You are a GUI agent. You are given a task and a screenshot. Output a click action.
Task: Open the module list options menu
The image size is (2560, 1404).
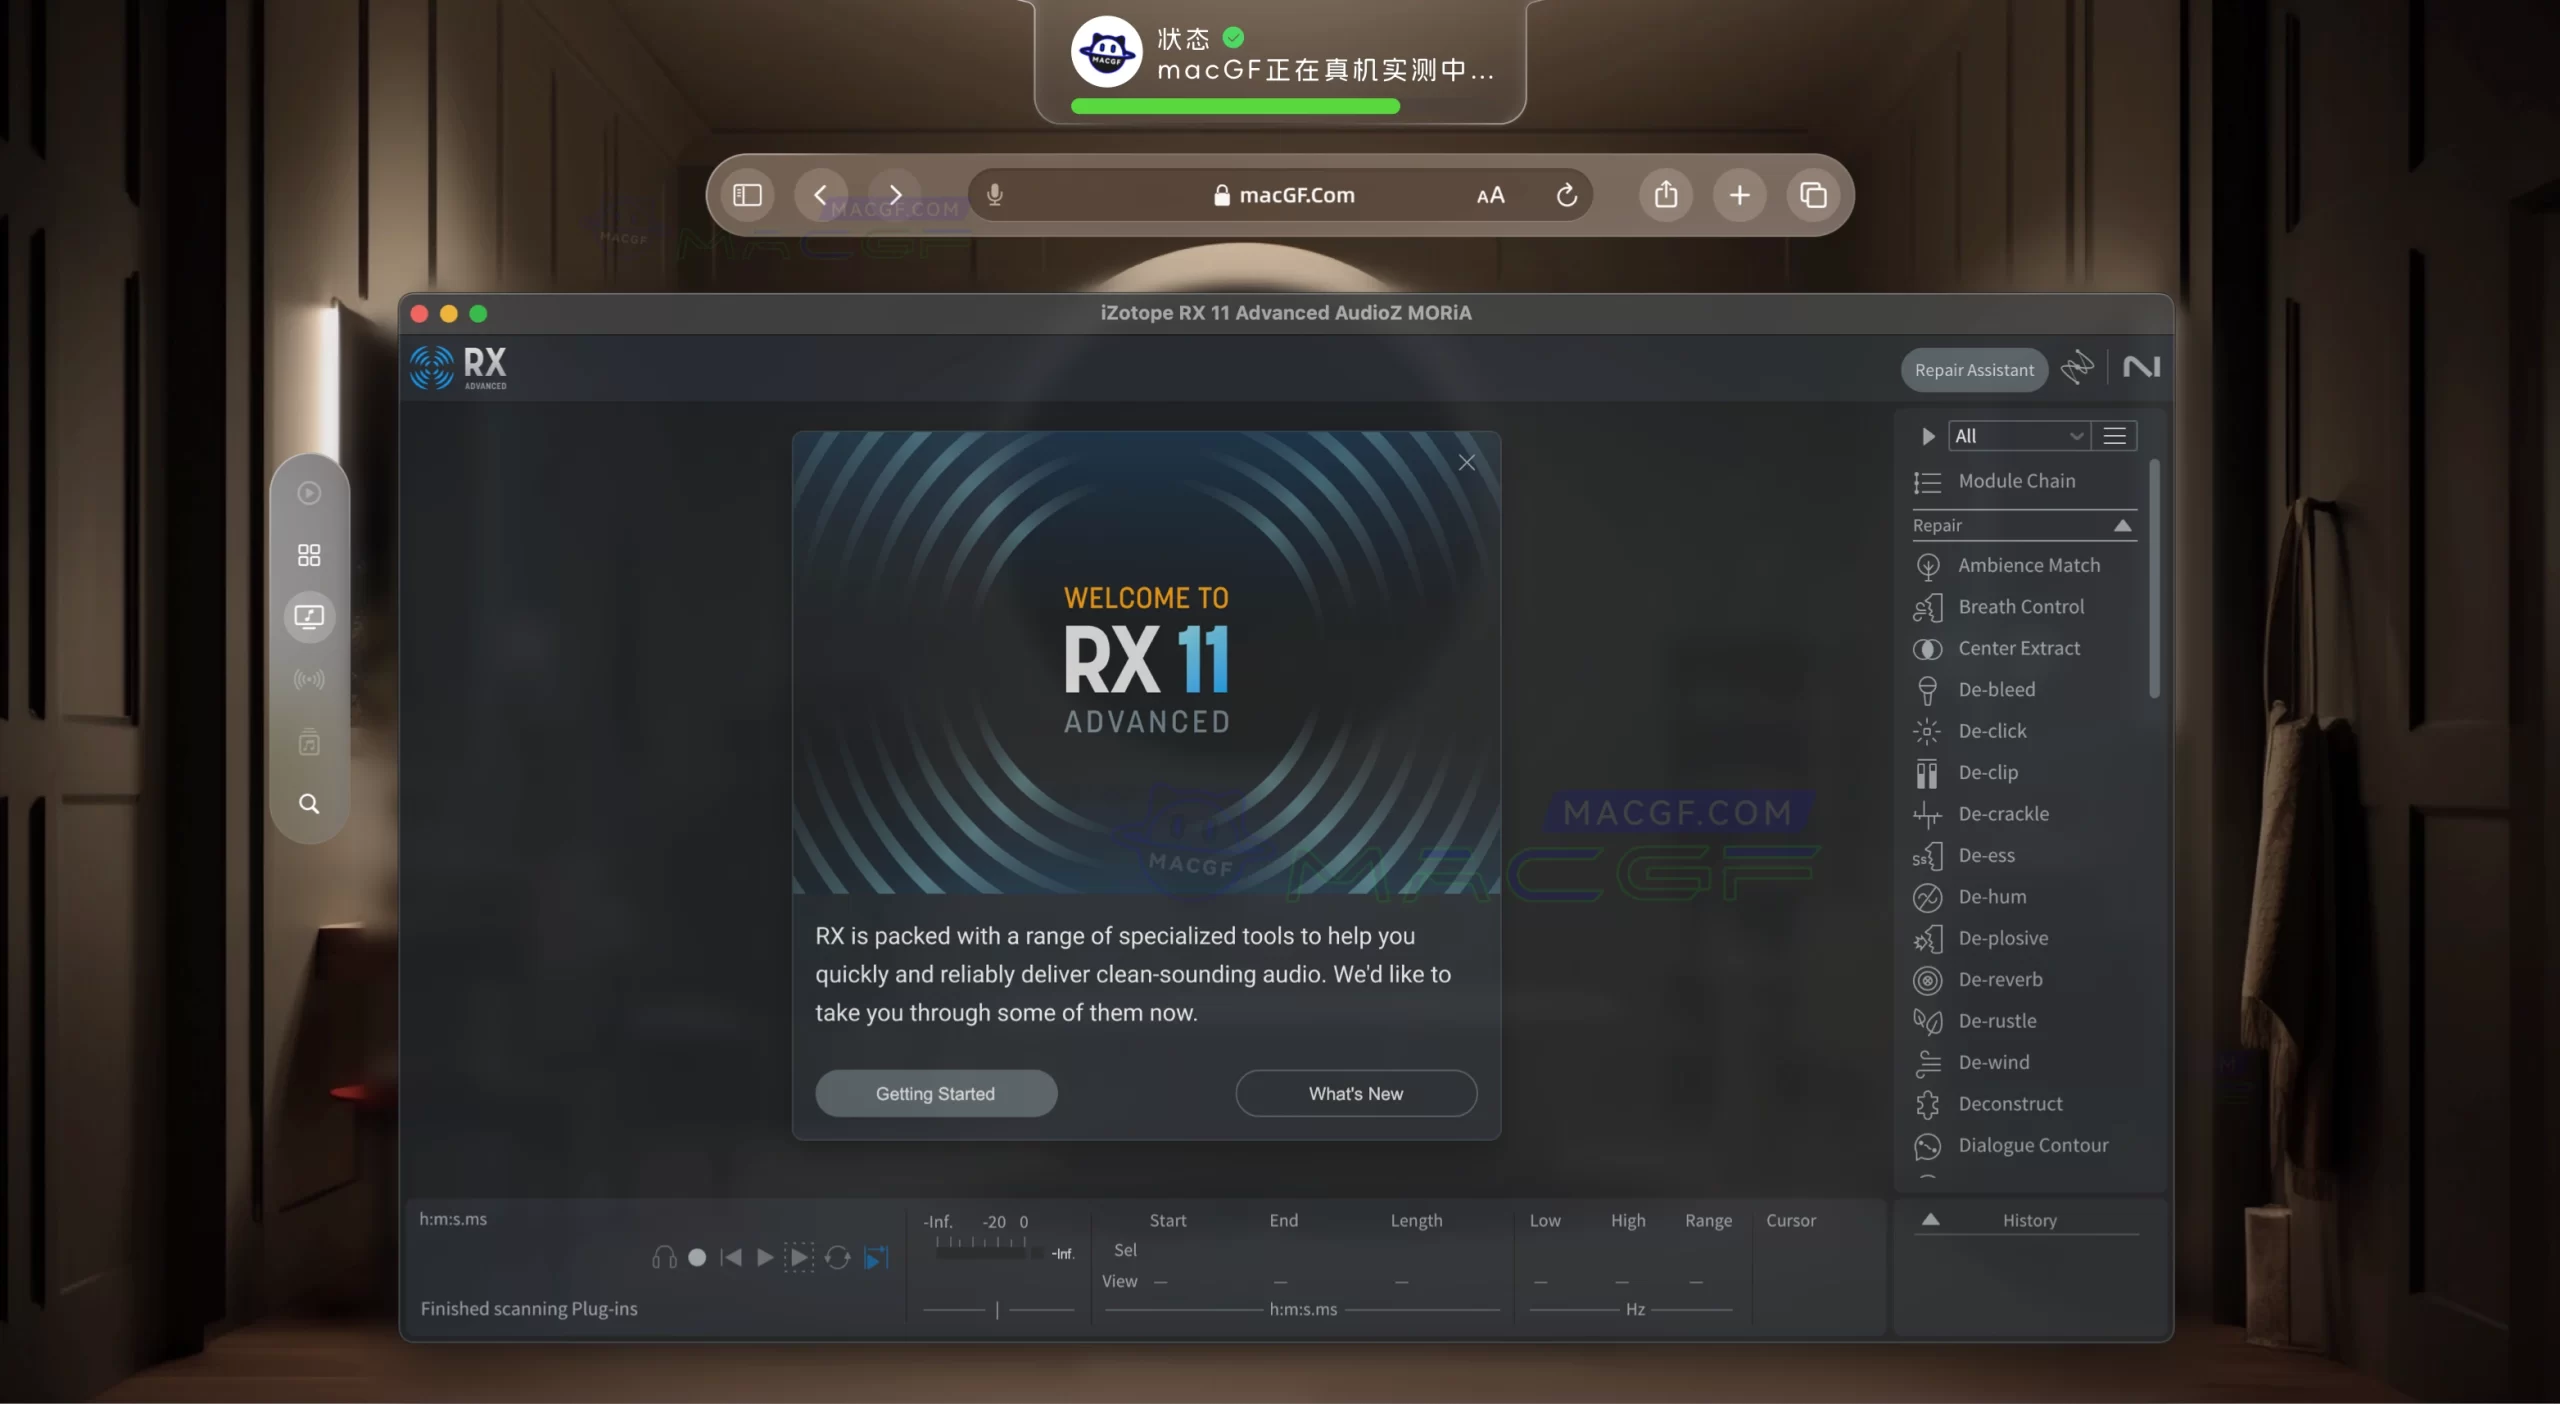[x=2117, y=436]
